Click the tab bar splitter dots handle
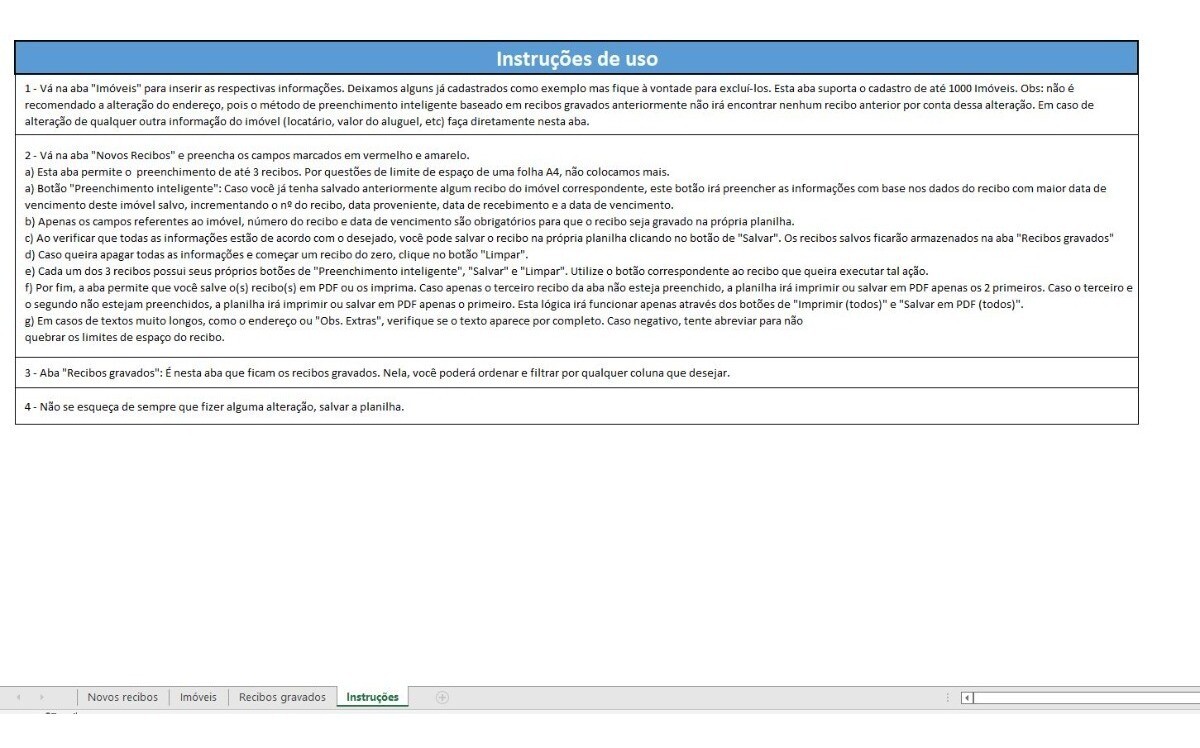The image size is (1200, 748). 947,697
